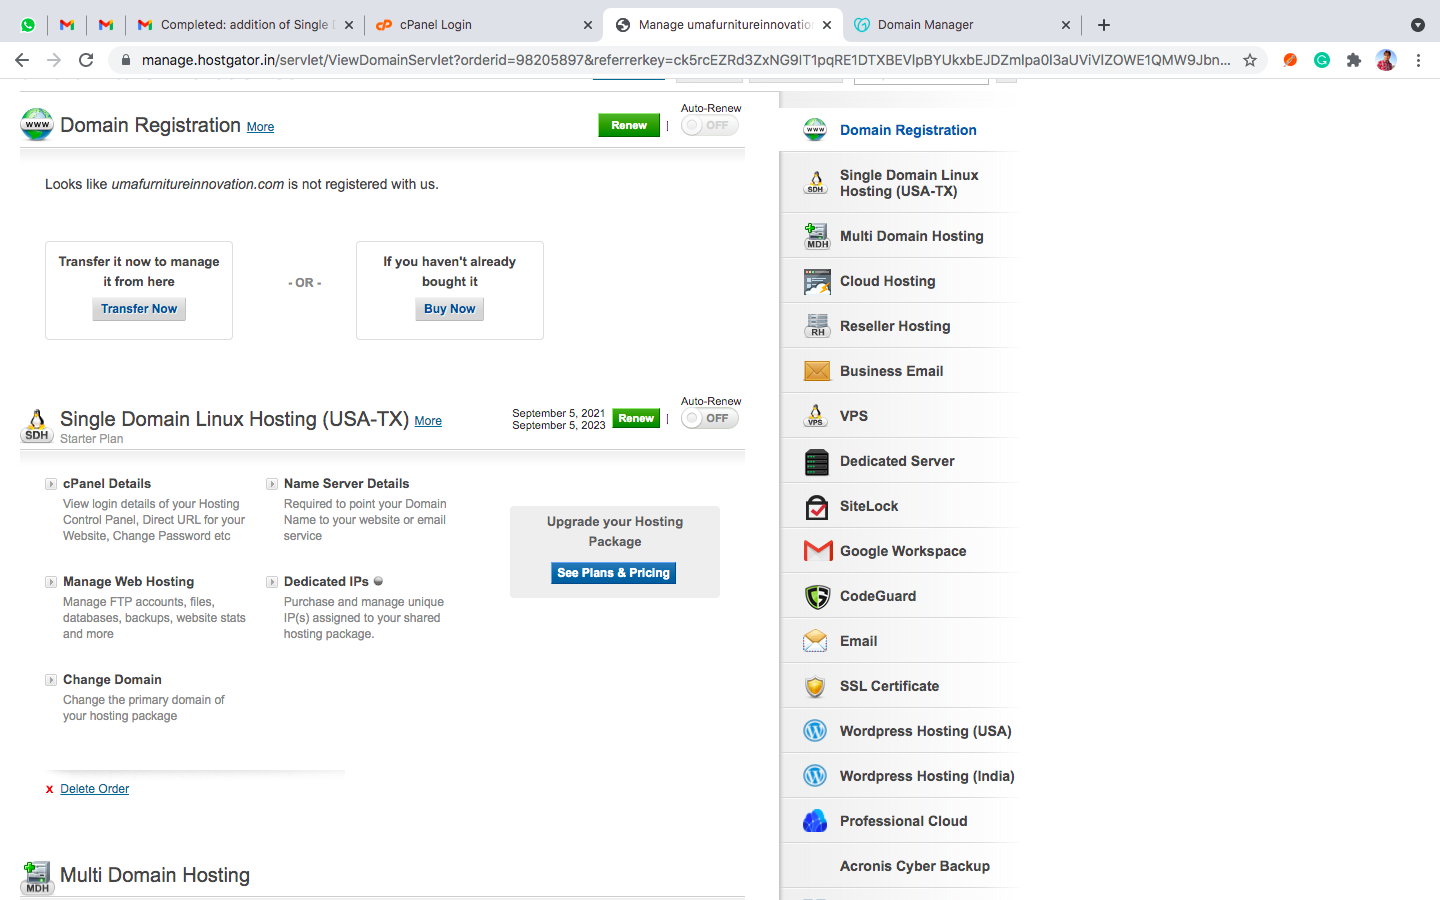The image size is (1440, 900).
Task: Expand Change Domain arrow
Action: point(51,680)
